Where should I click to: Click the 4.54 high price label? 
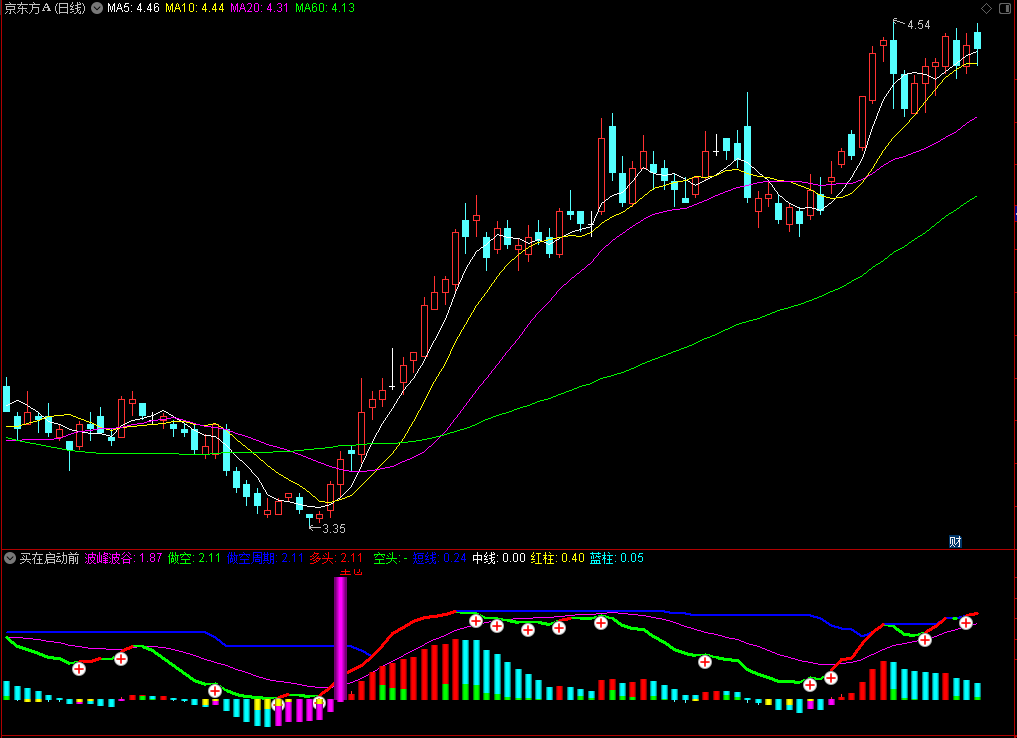(x=918, y=25)
